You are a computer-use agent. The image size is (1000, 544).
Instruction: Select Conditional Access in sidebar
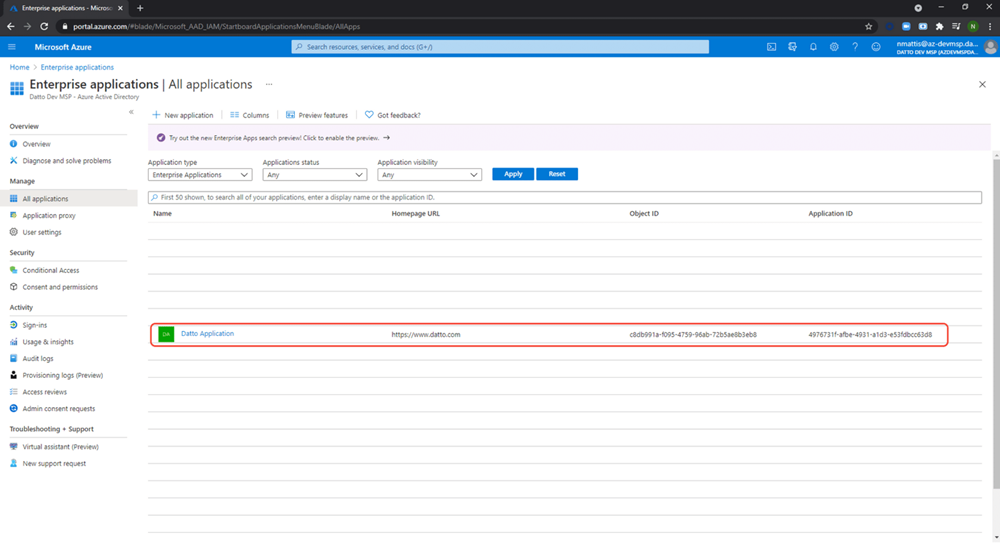[x=51, y=270]
